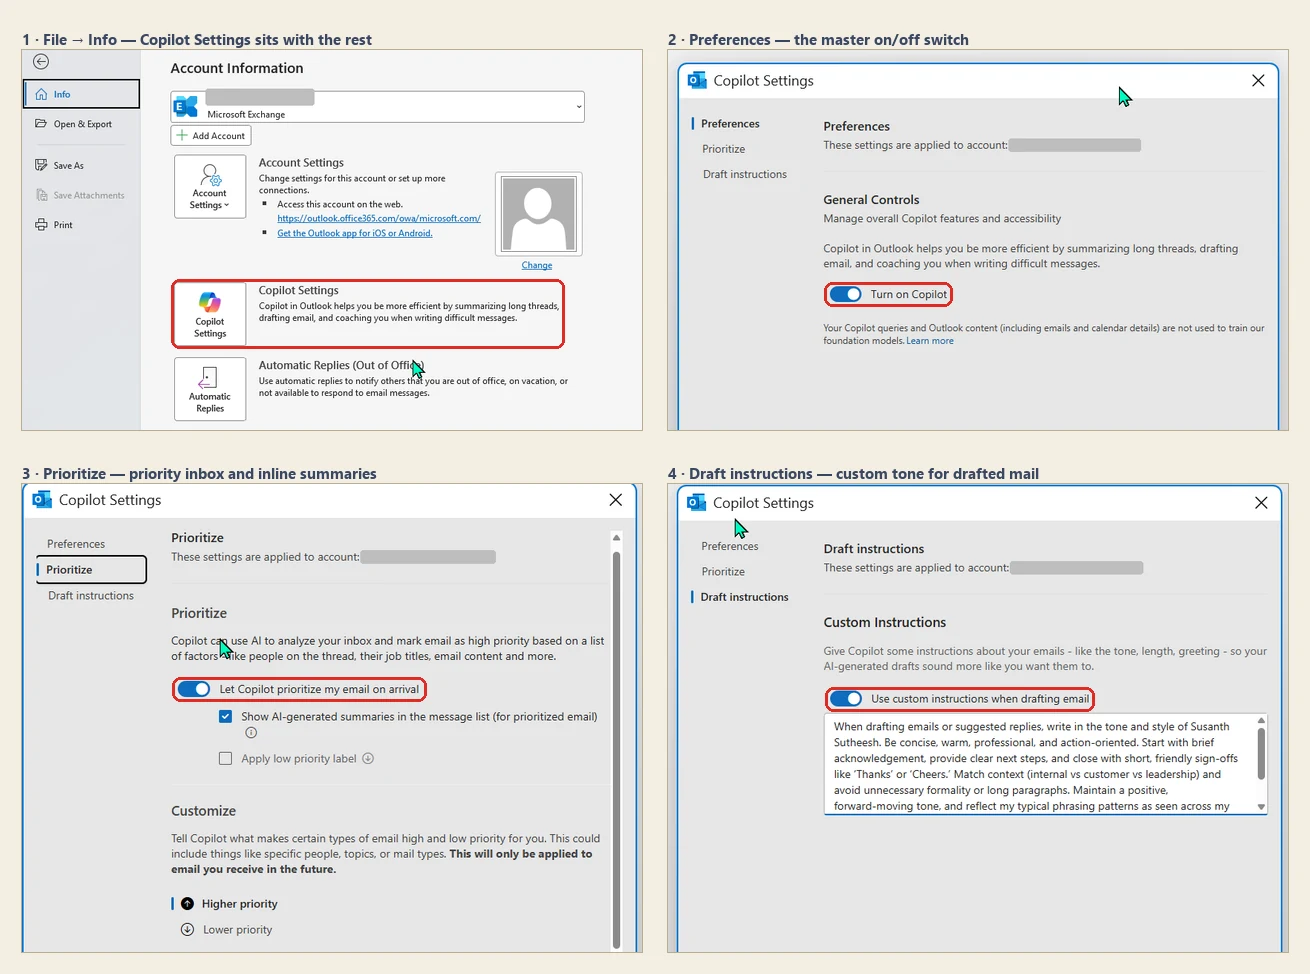Open the Info page in the File sidebar
Screen dimensions: 1310x974
81,94
